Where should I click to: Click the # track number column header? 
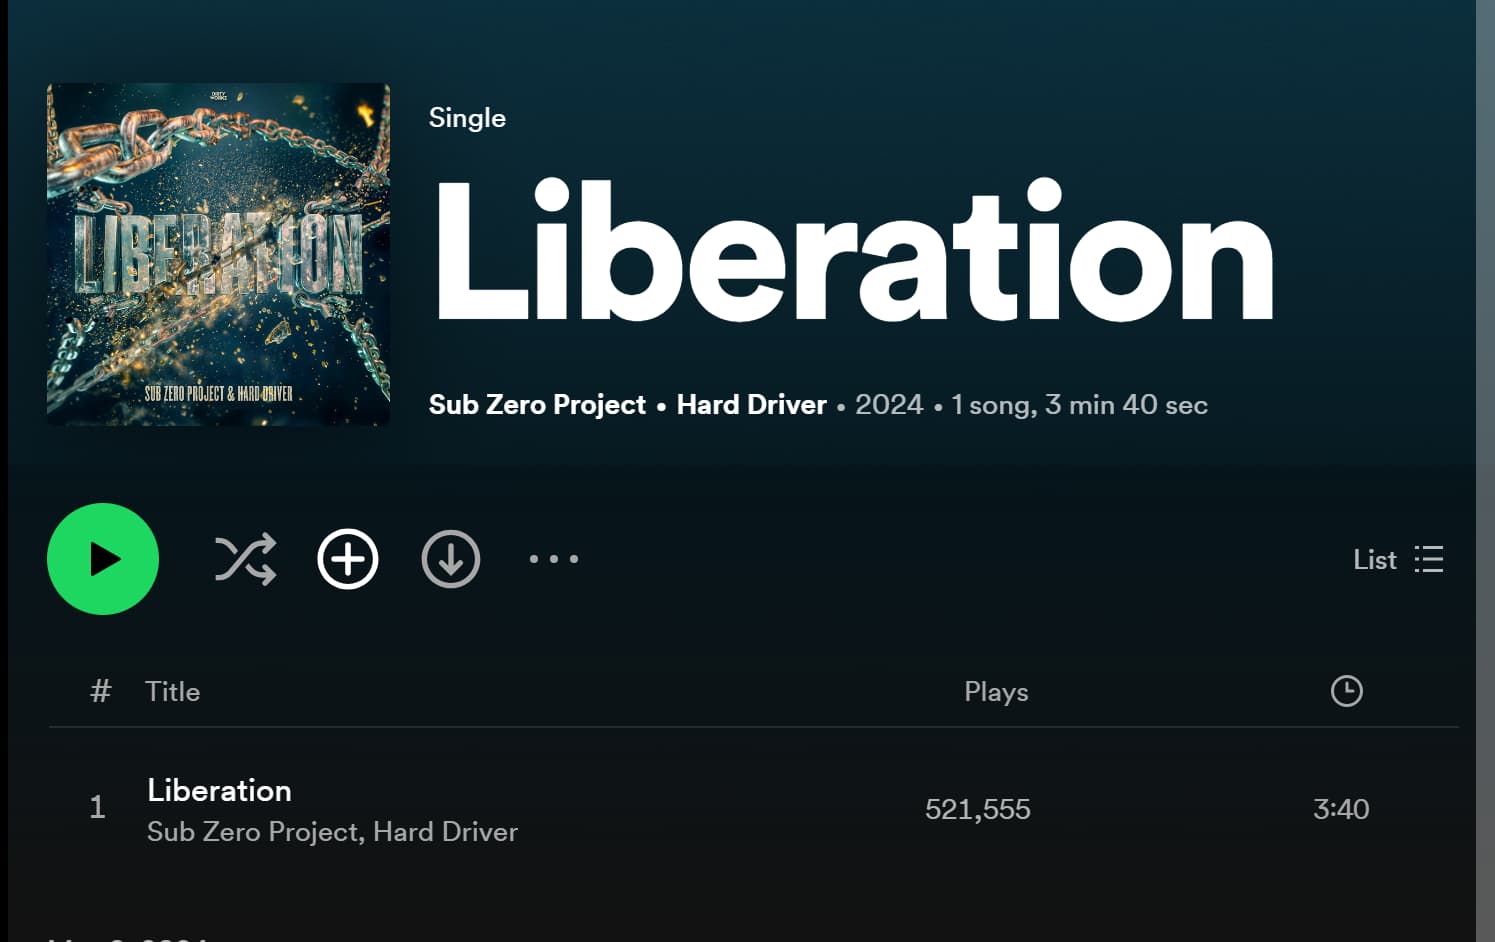click(100, 691)
